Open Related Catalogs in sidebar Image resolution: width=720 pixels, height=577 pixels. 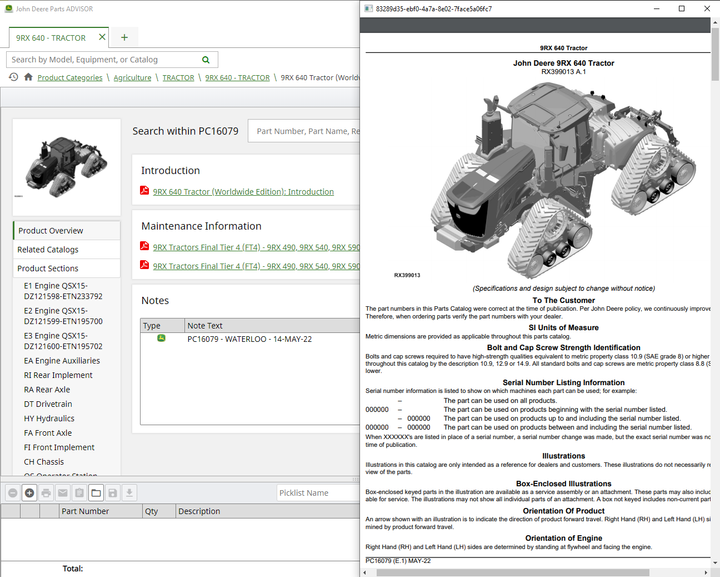pos(67,249)
